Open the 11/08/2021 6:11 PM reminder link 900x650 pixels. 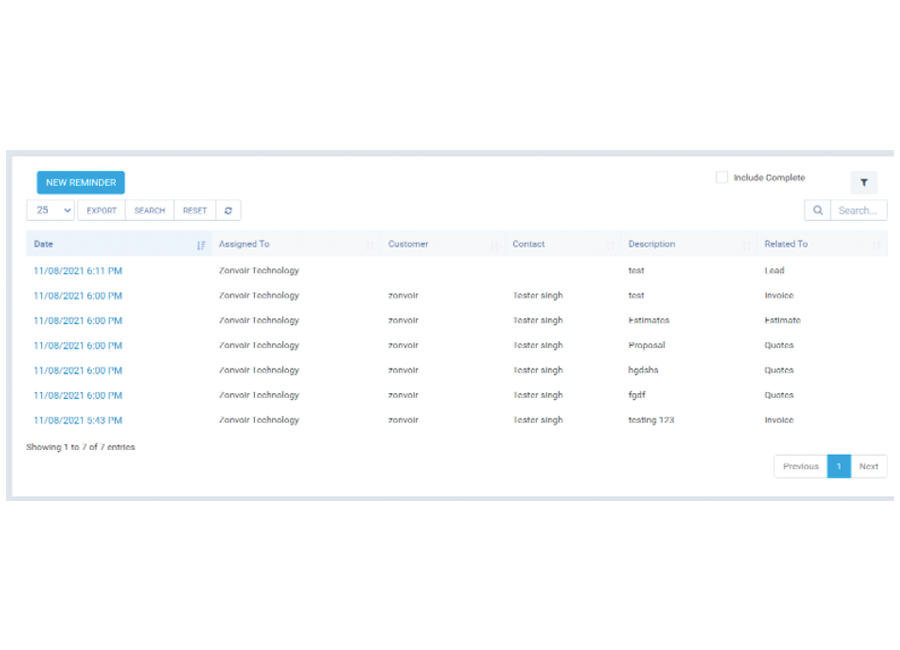[78, 271]
